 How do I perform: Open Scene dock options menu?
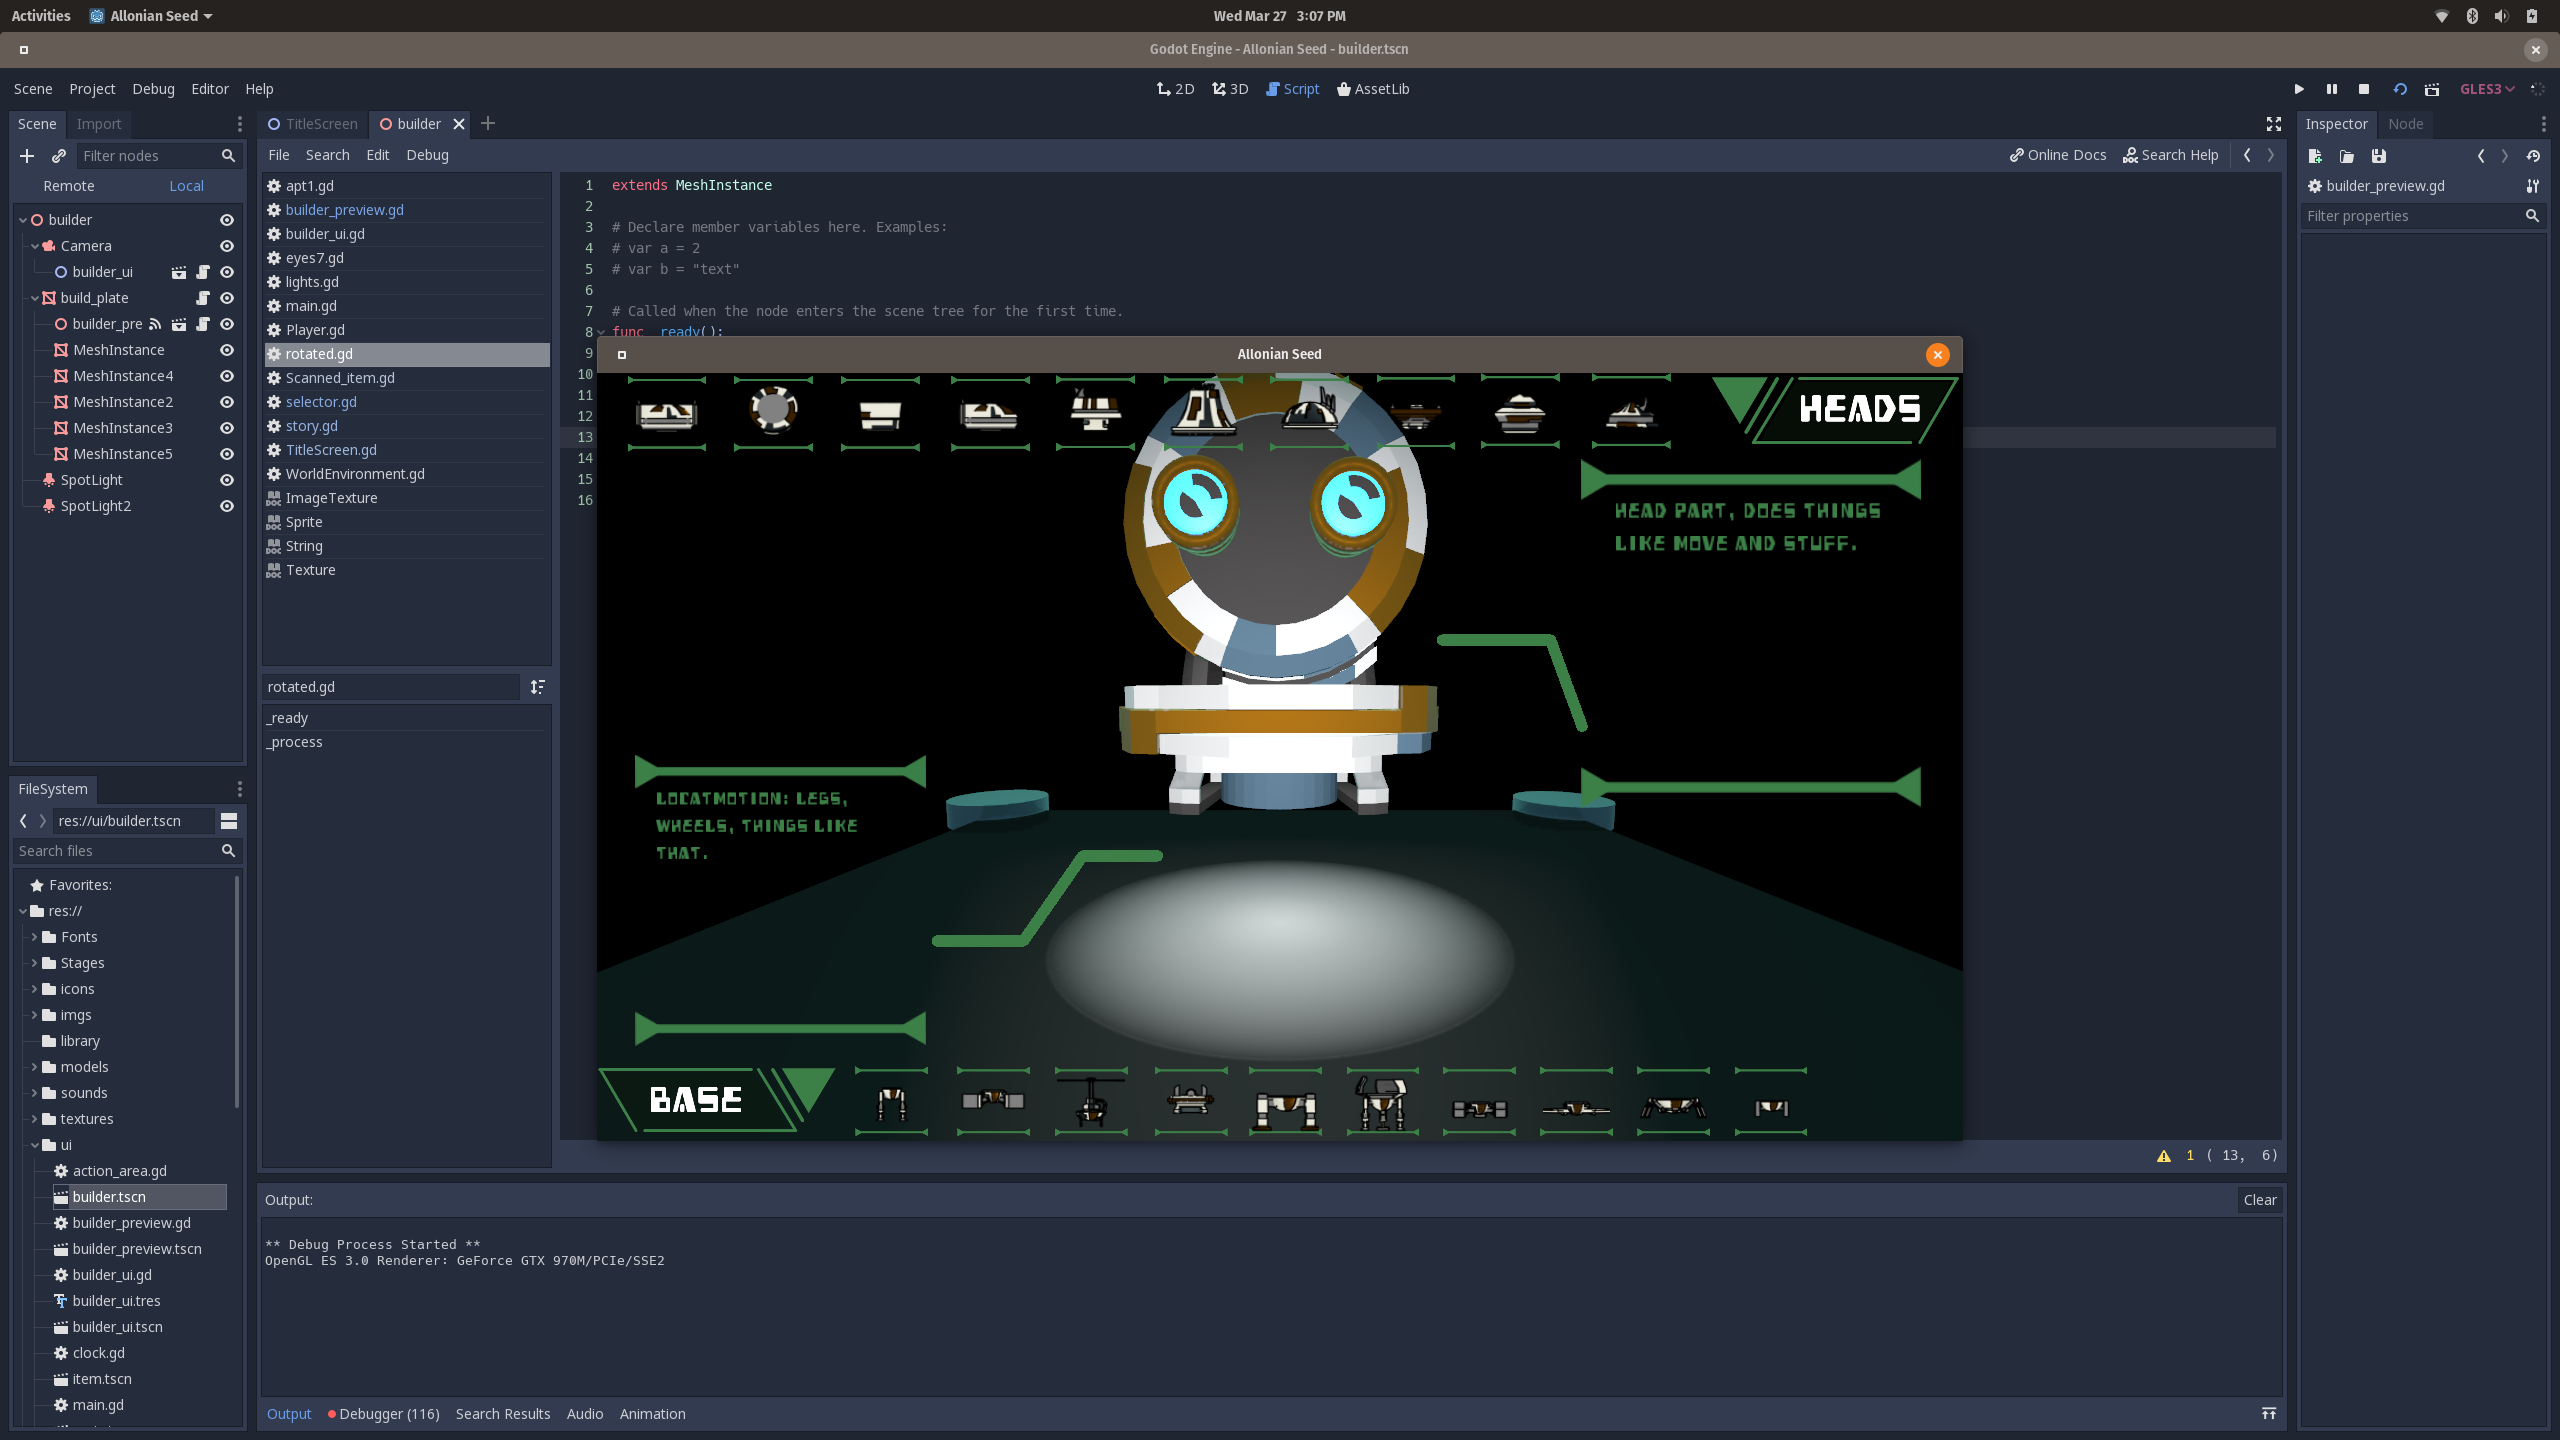click(239, 124)
